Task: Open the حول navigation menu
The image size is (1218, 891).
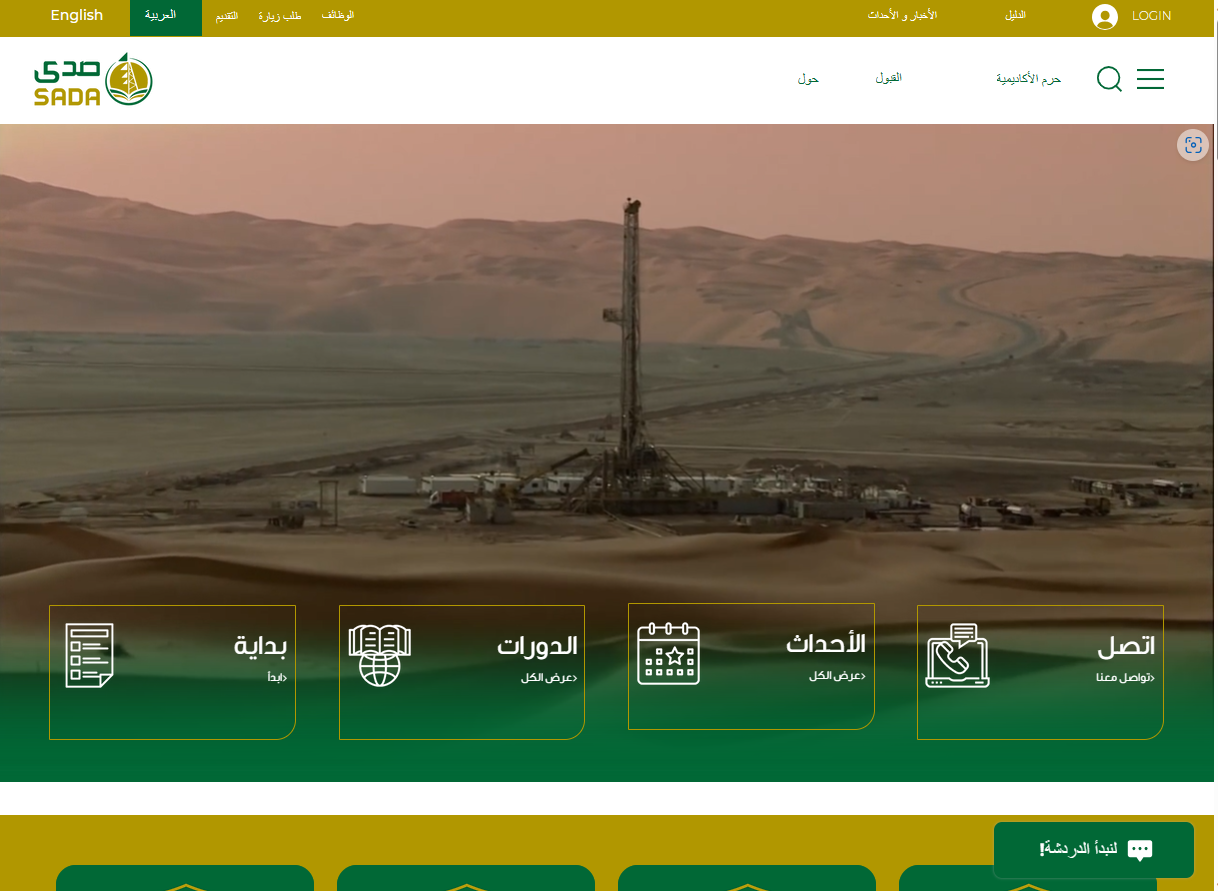Action: (x=808, y=79)
